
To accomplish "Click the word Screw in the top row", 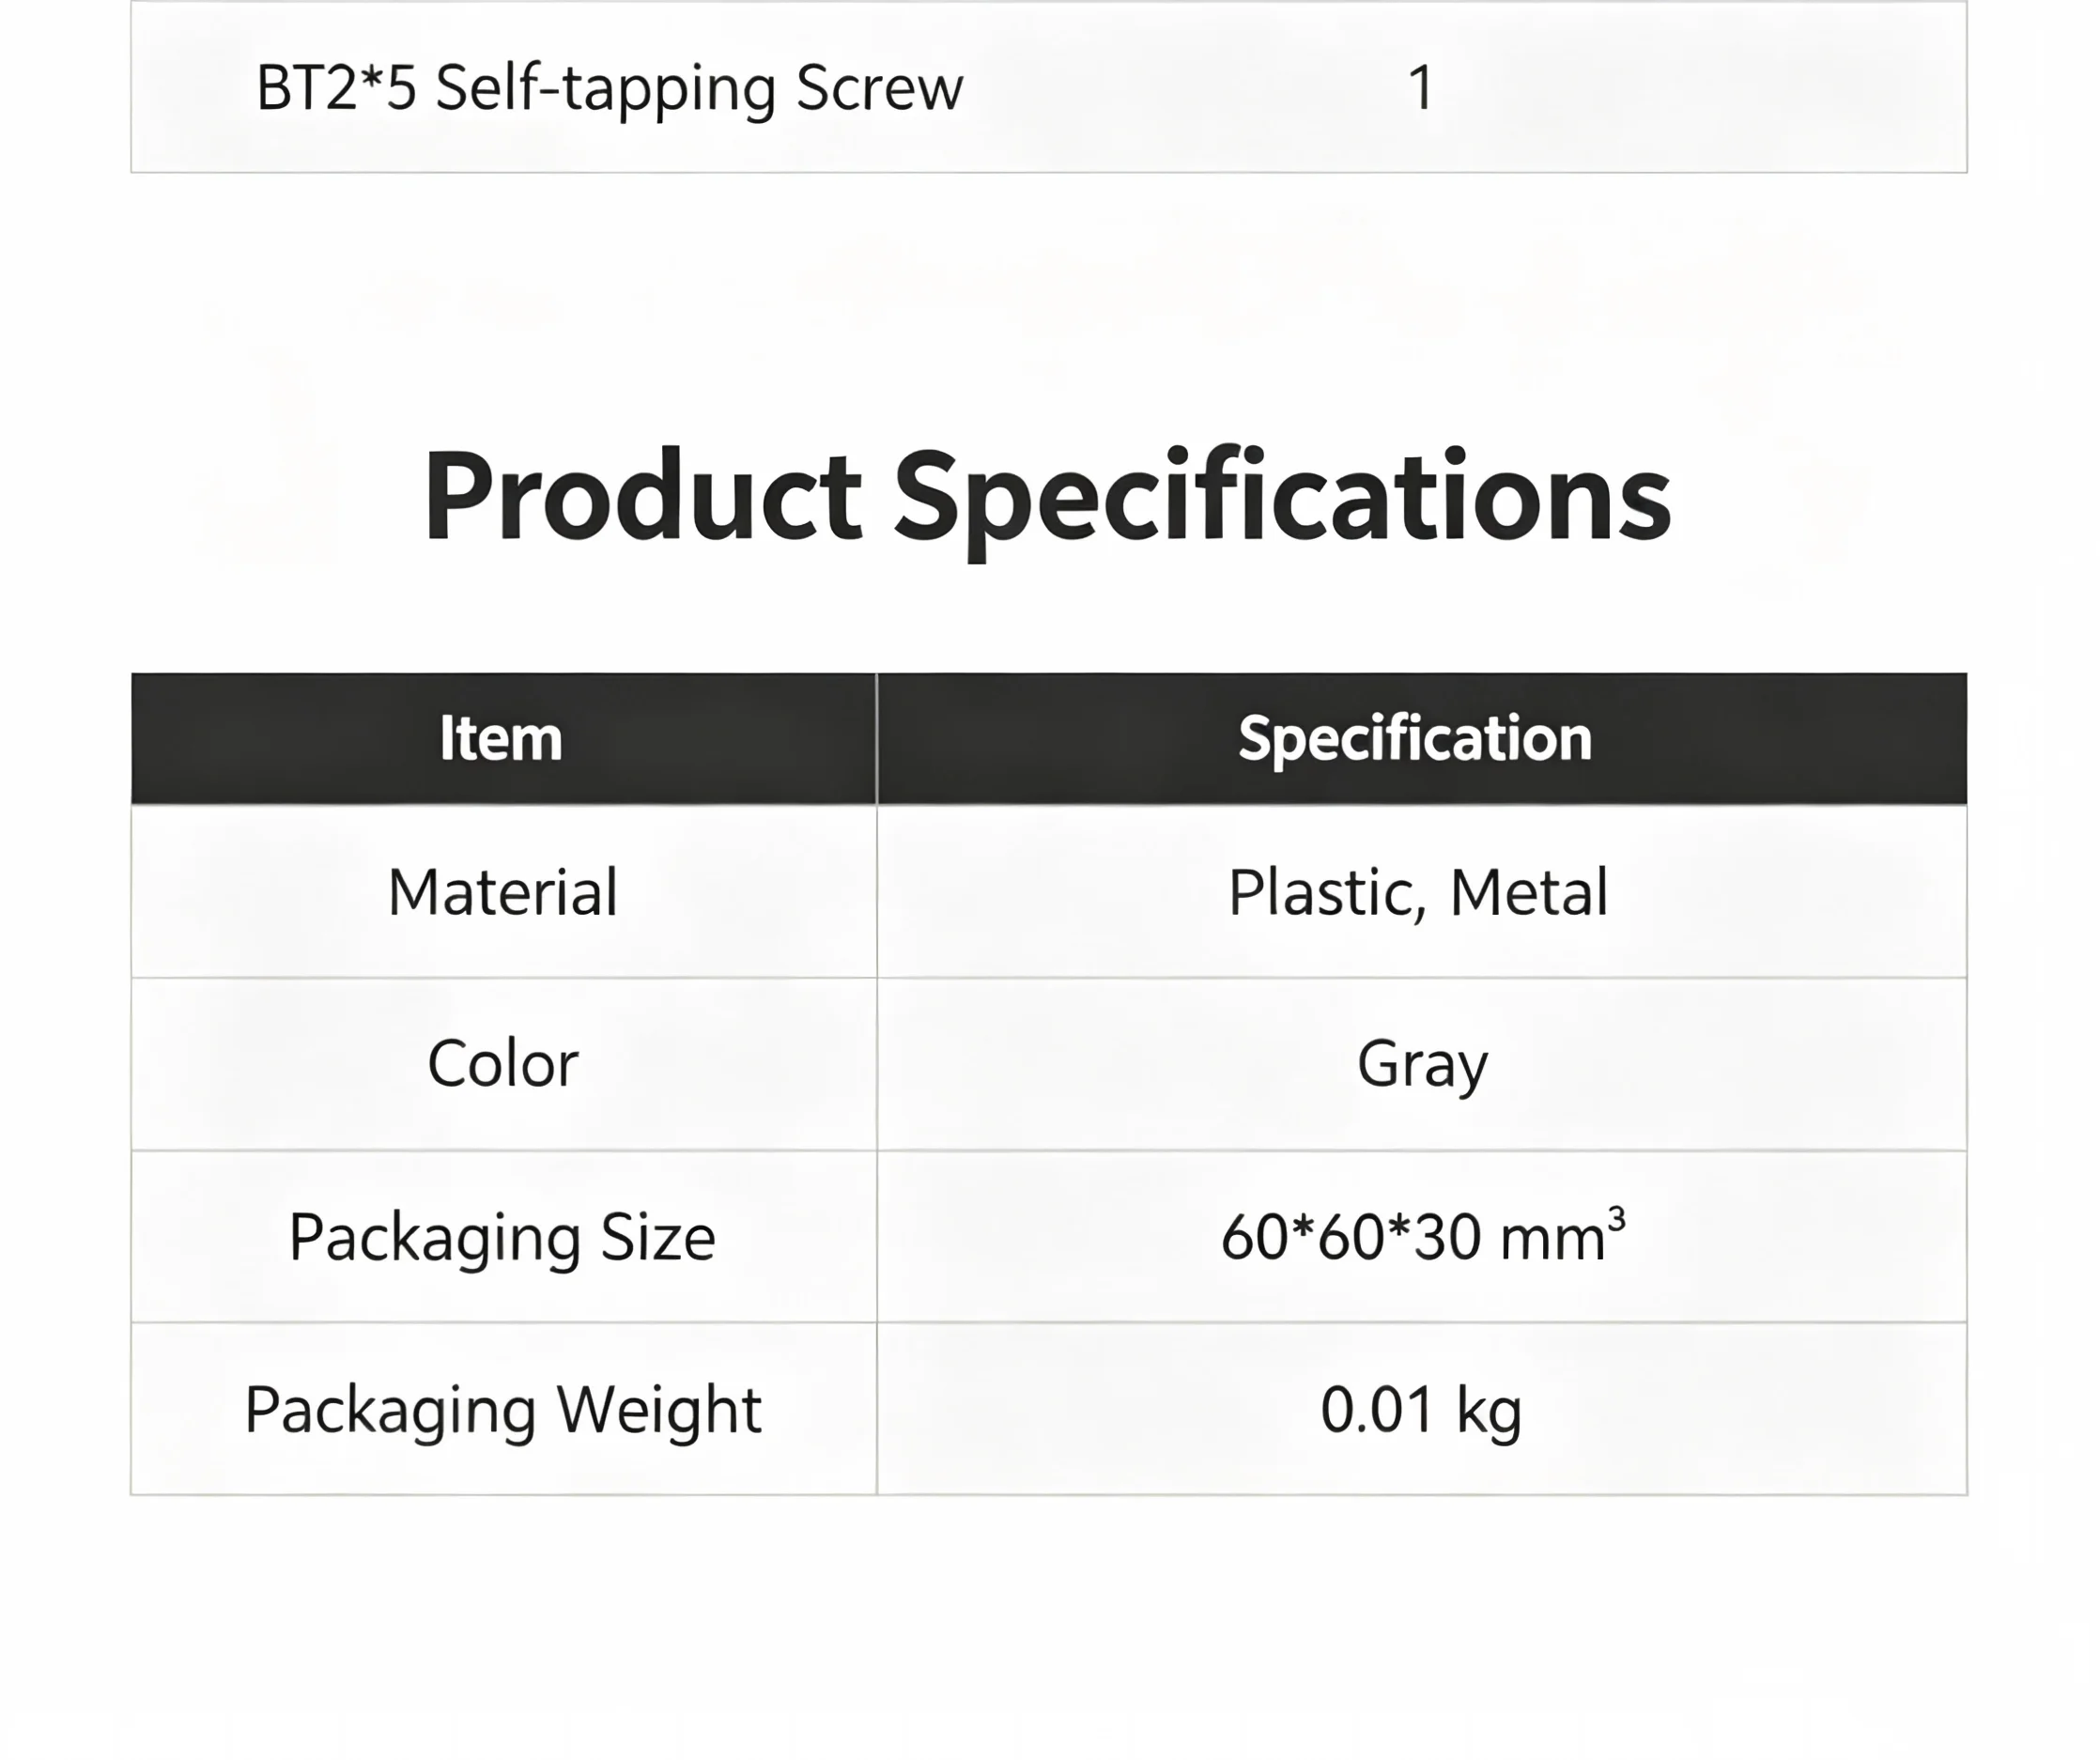I will (880, 88).
